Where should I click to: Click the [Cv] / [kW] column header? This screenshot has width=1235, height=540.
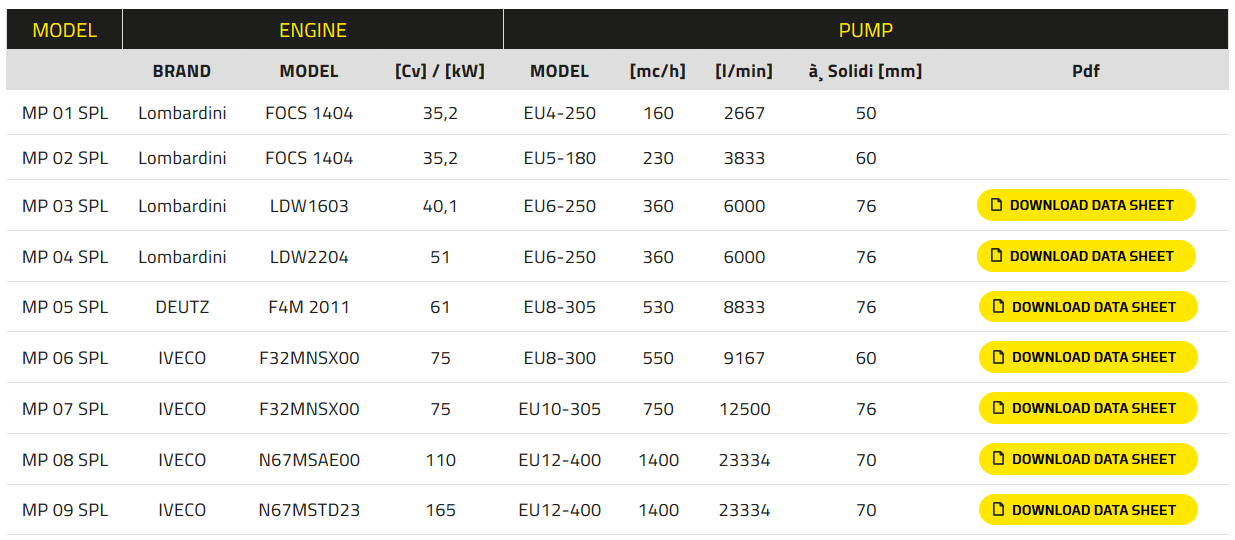point(440,71)
